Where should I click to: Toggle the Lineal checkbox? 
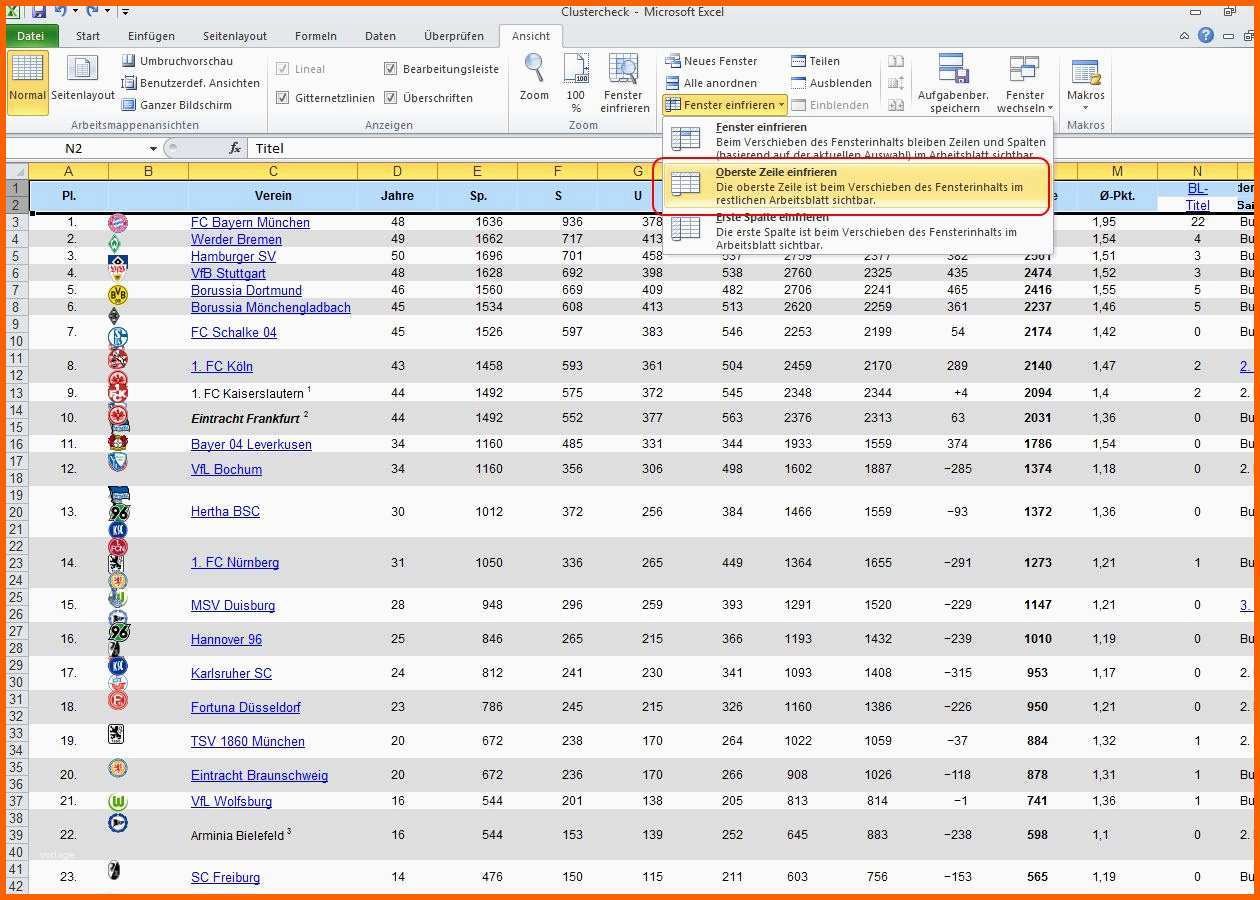click(283, 69)
